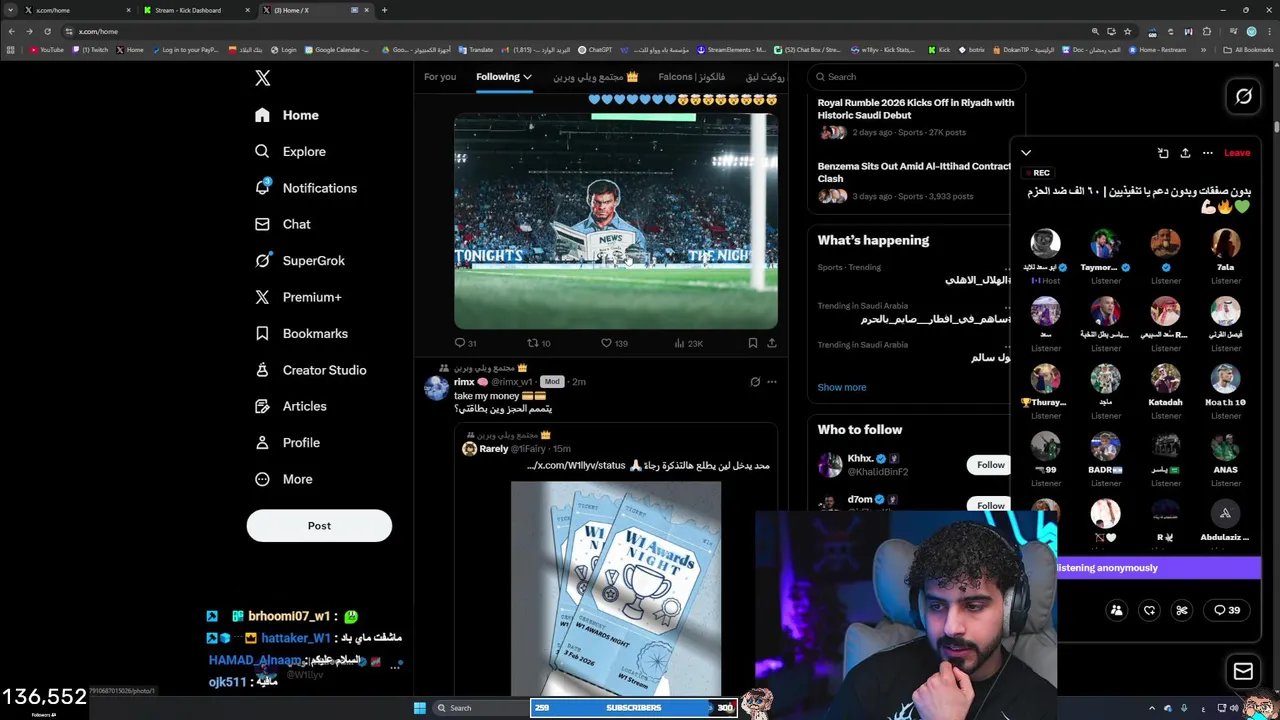
Task: Open Windows Start menu
Action: tap(420, 708)
